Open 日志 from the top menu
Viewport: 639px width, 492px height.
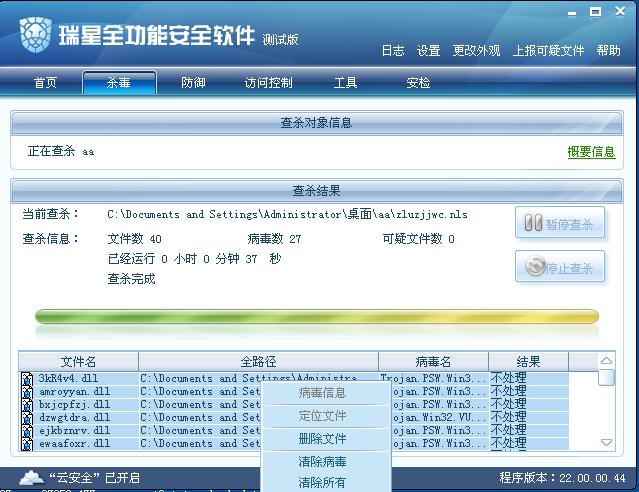(x=393, y=51)
